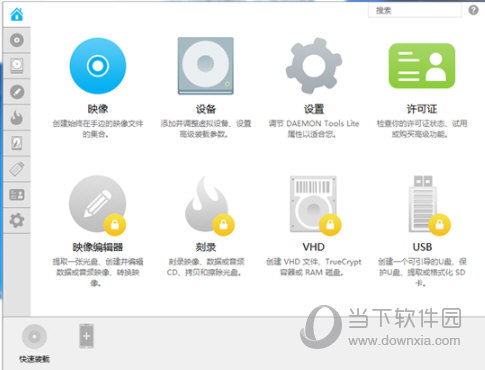Open the sidebar VHD hard disk icon
The image size is (485, 370).
click(17, 143)
